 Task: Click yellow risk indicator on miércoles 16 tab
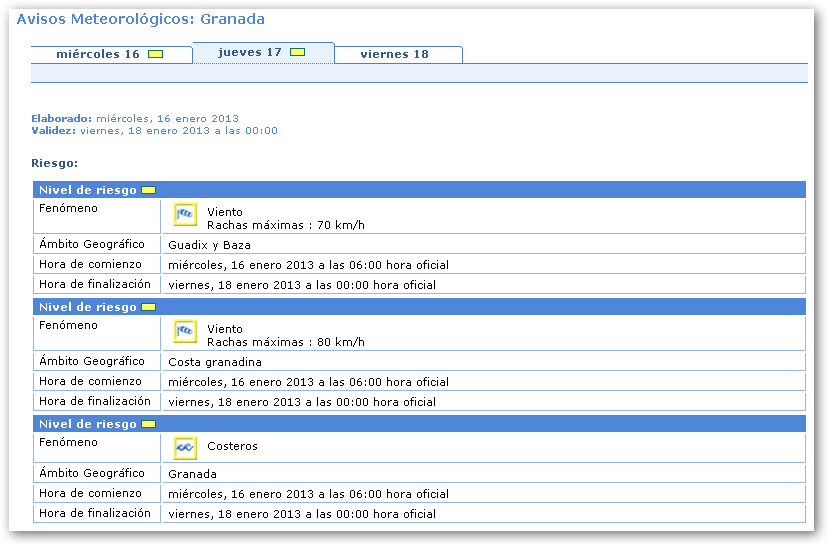[155, 54]
